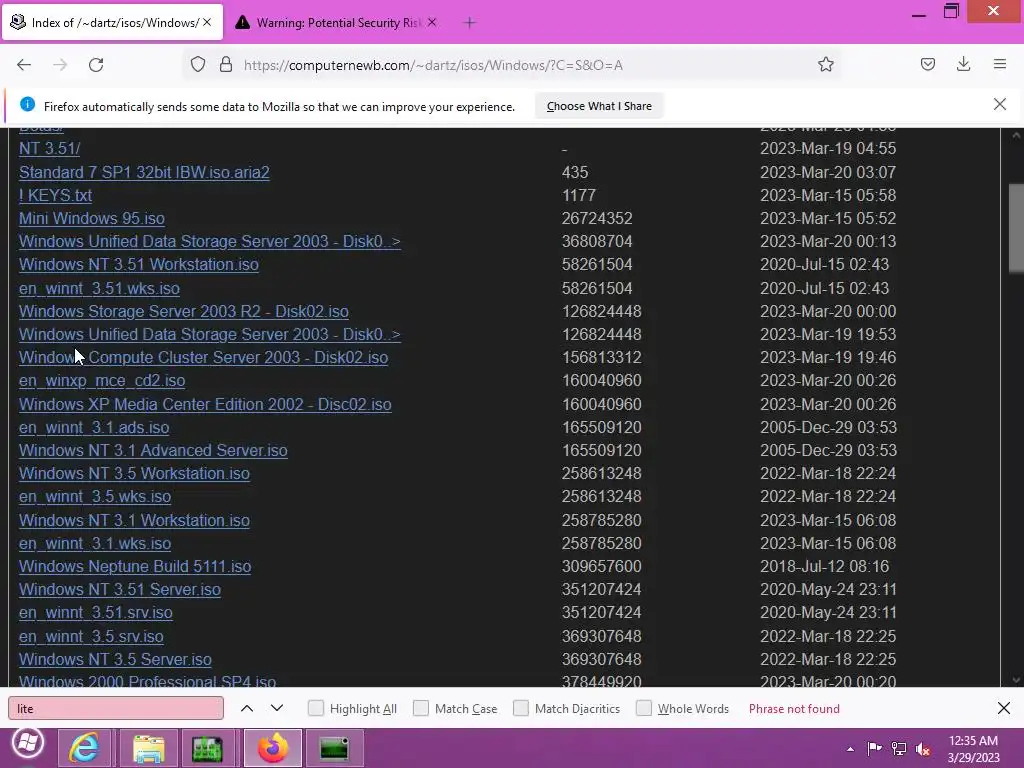This screenshot has width=1024, height=768.
Task: Download Windows NT 3.1 Advanced Server.iso
Action: point(153,451)
